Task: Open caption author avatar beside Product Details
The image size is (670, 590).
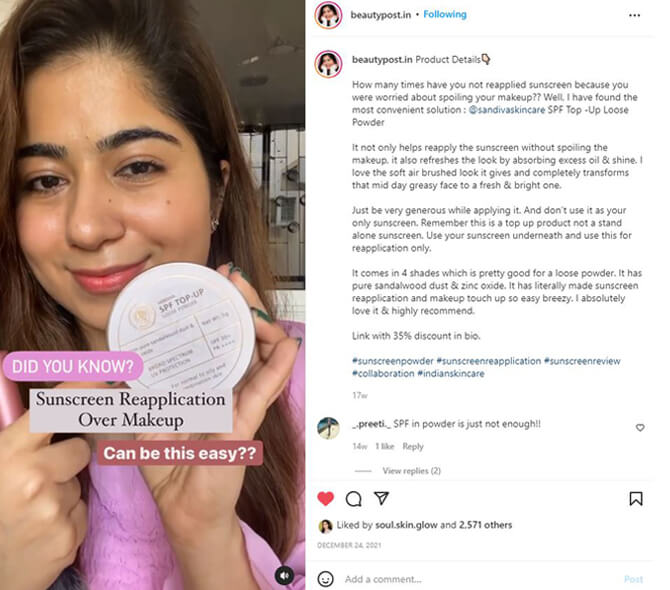Action: click(x=328, y=64)
